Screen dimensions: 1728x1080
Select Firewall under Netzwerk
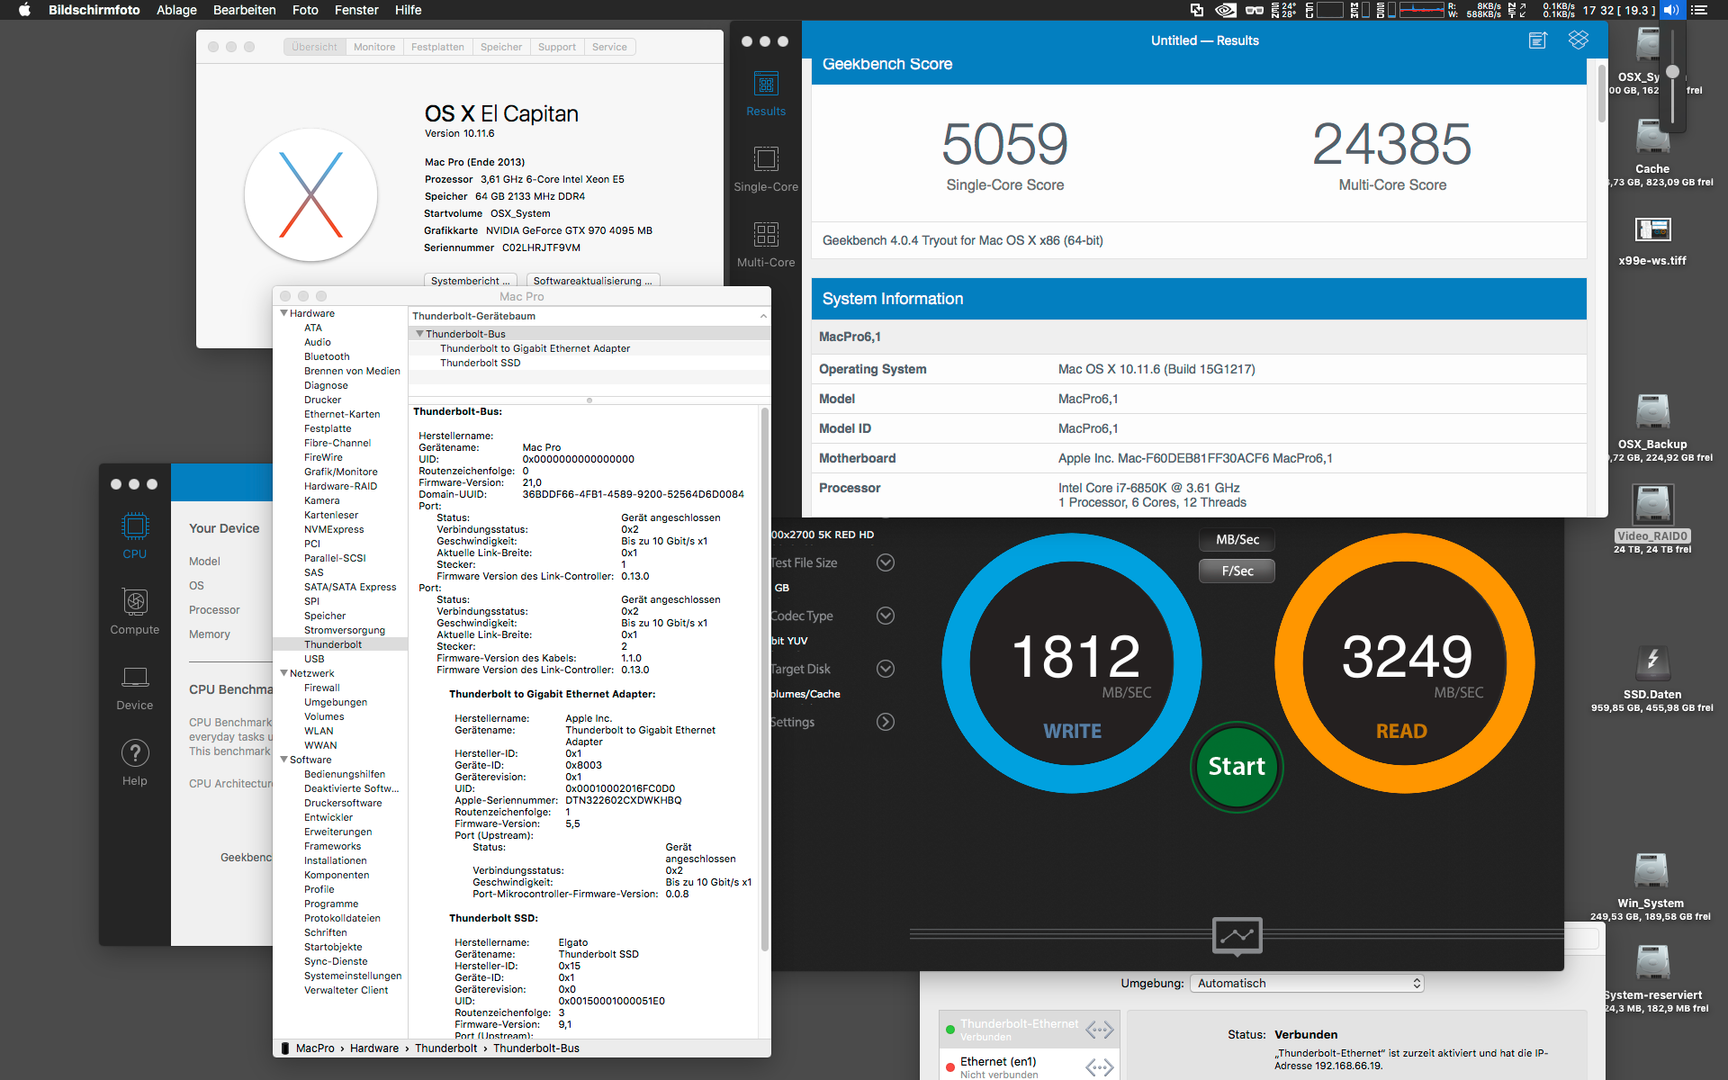click(322, 688)
